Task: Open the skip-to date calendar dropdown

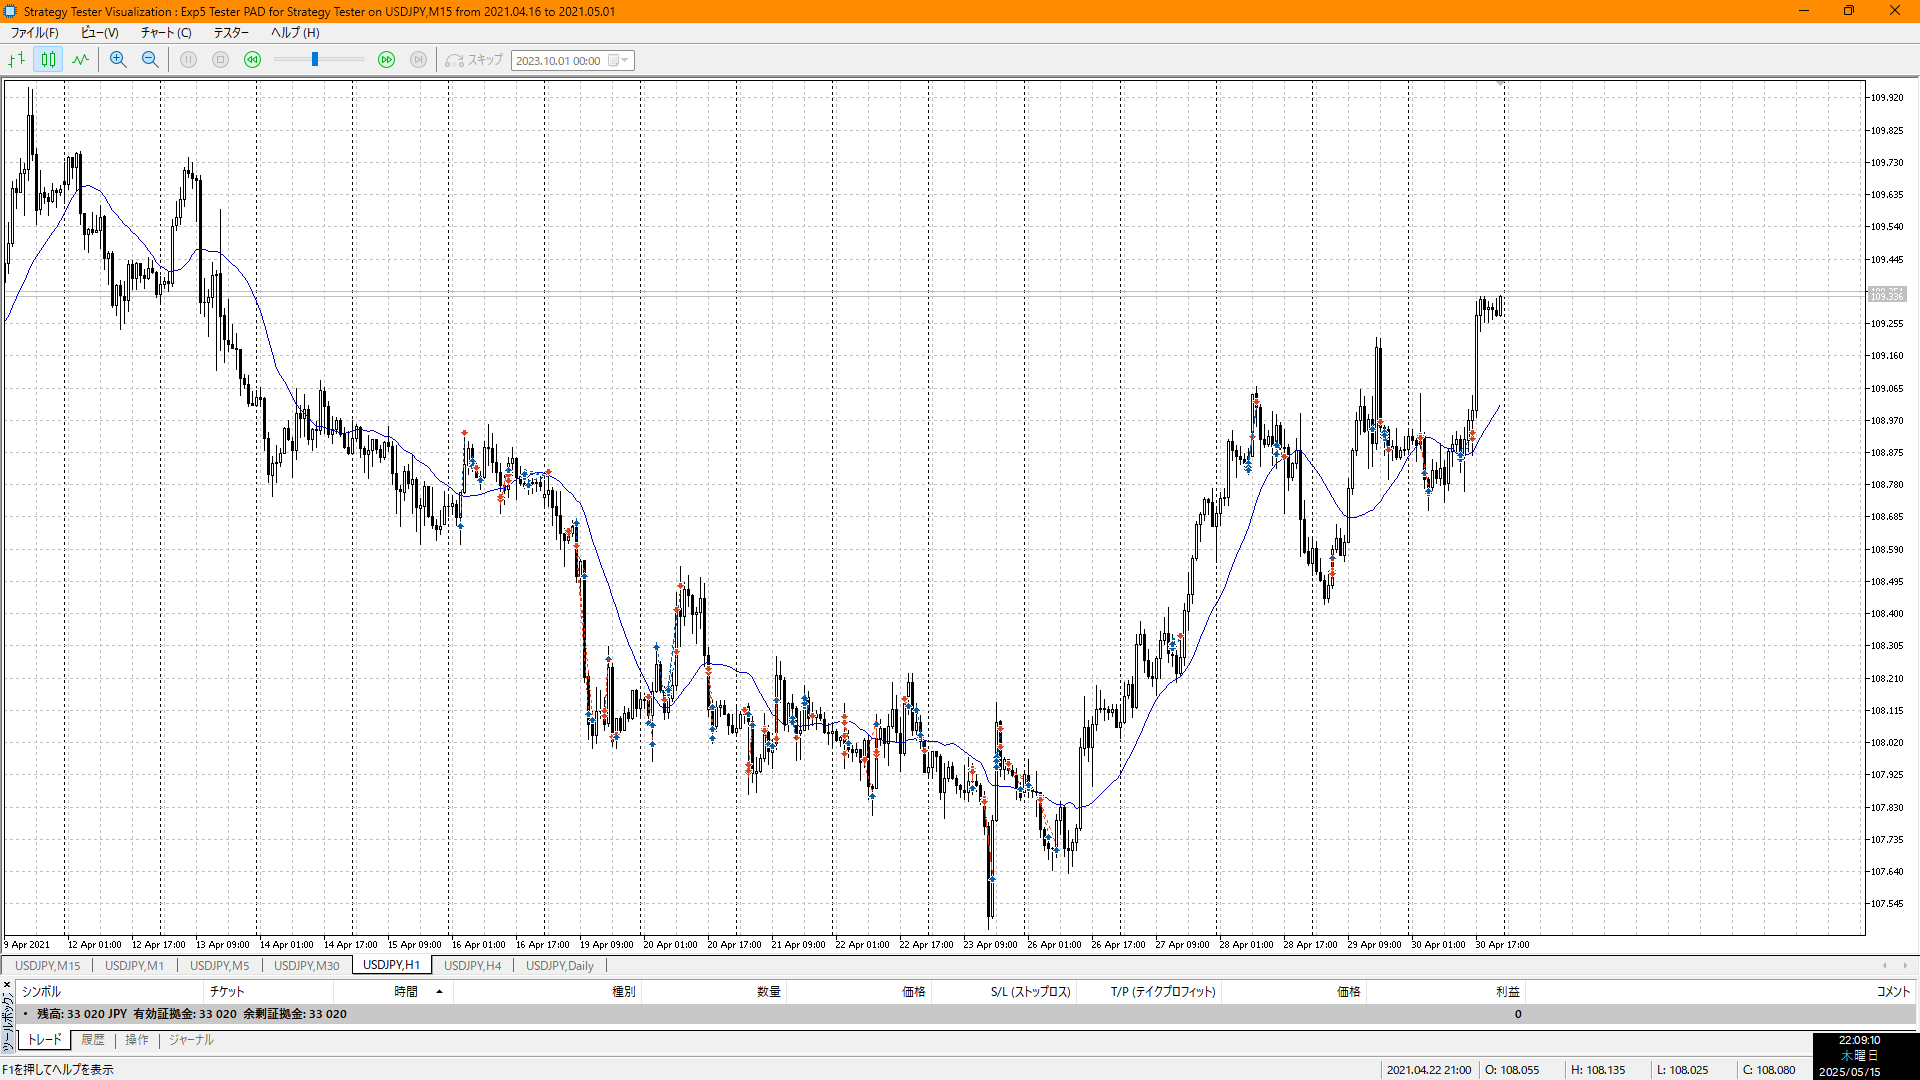Action: pos(625,60)
